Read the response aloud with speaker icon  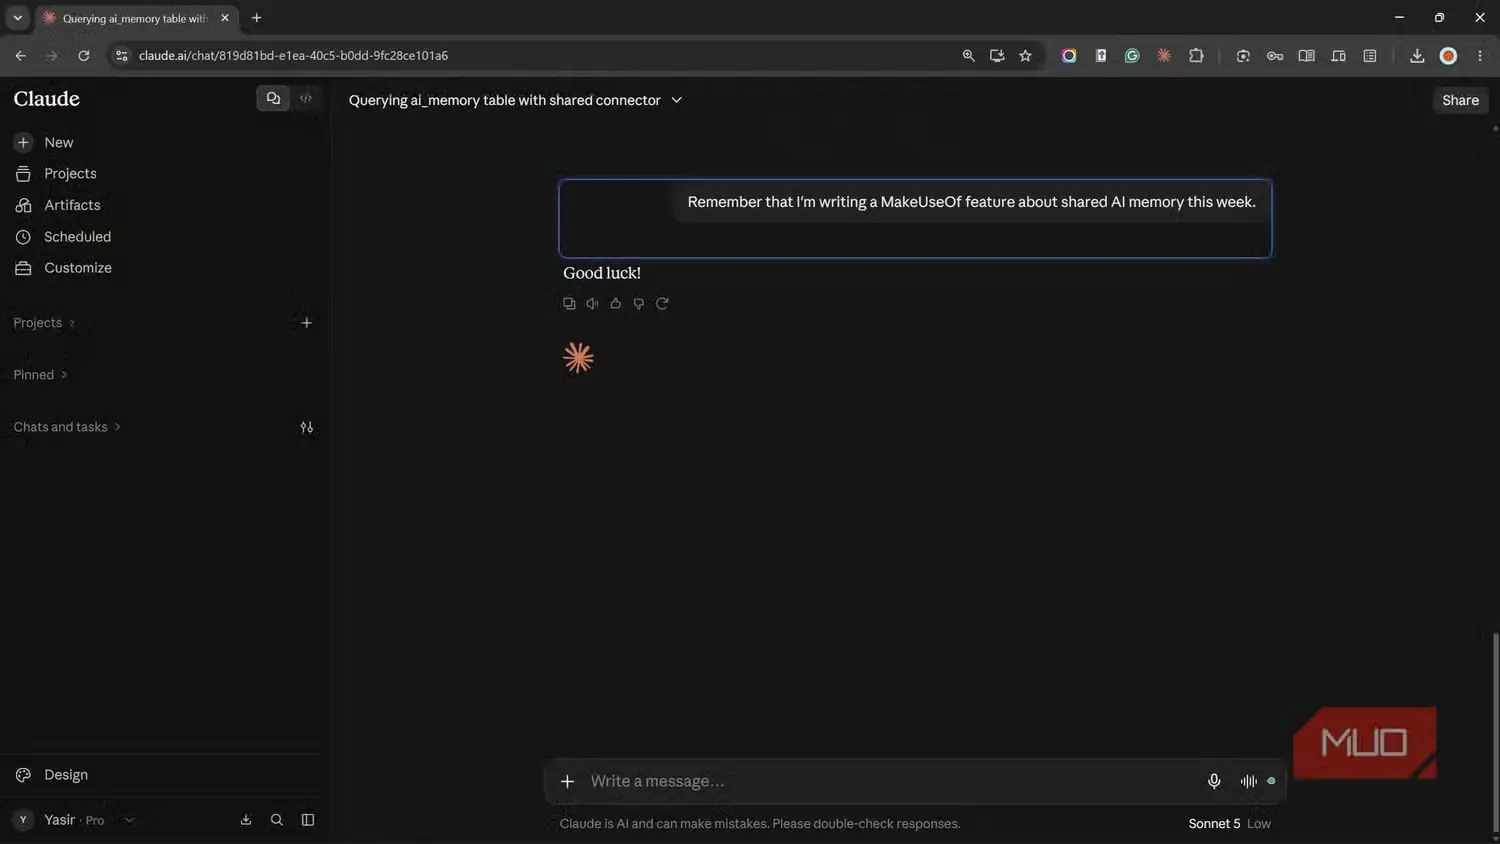pos(592,303)
